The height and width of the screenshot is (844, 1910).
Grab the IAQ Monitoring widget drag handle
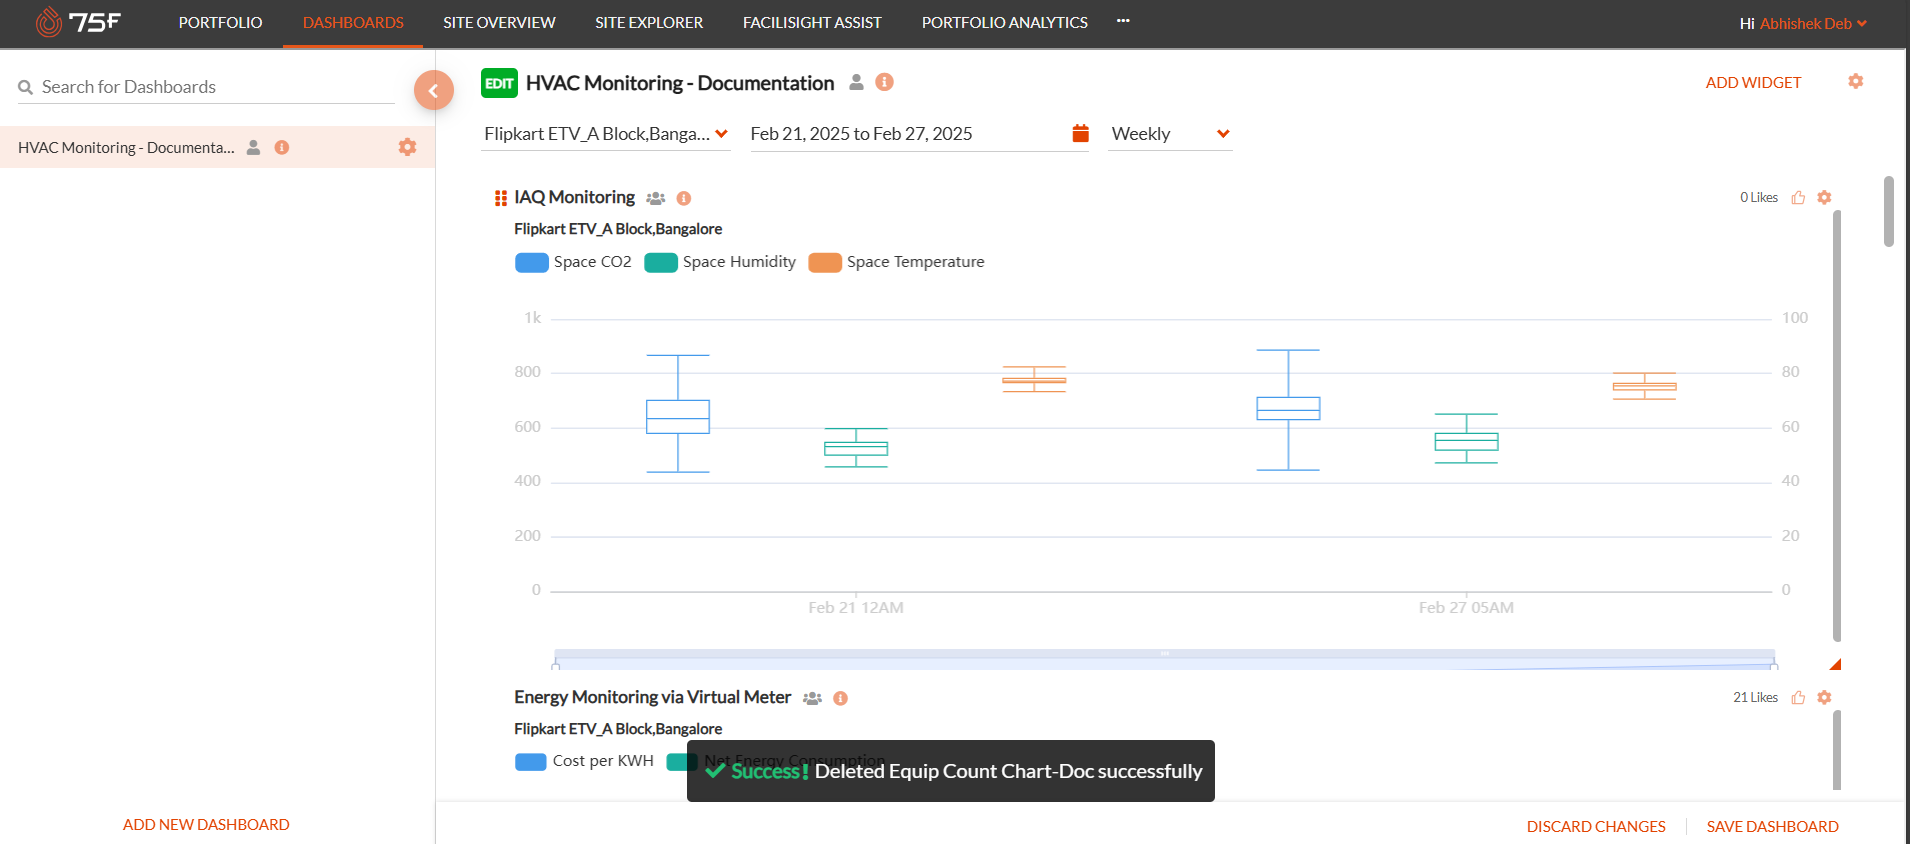coord(501,198)
